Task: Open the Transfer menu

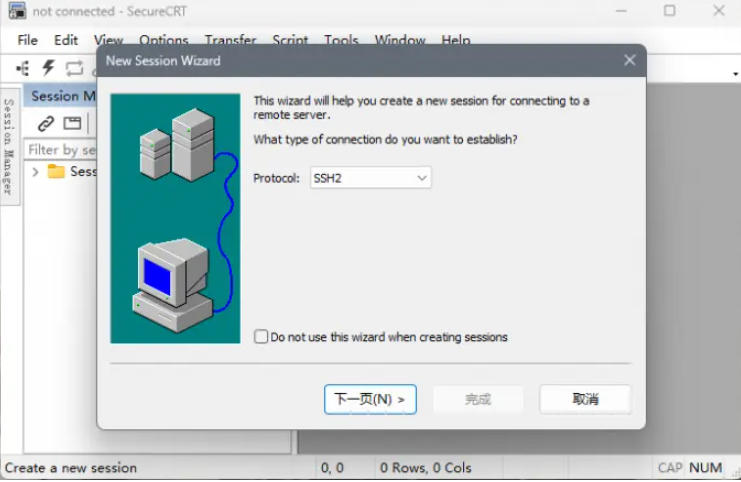Action: click(230, 40)
